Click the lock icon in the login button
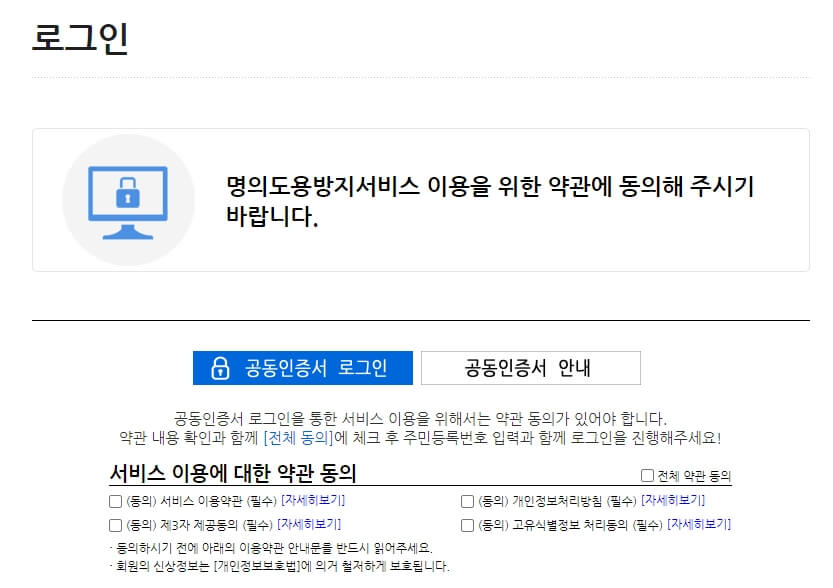The height and width of the screenshot is (588, 833). [x=220, y=368]
